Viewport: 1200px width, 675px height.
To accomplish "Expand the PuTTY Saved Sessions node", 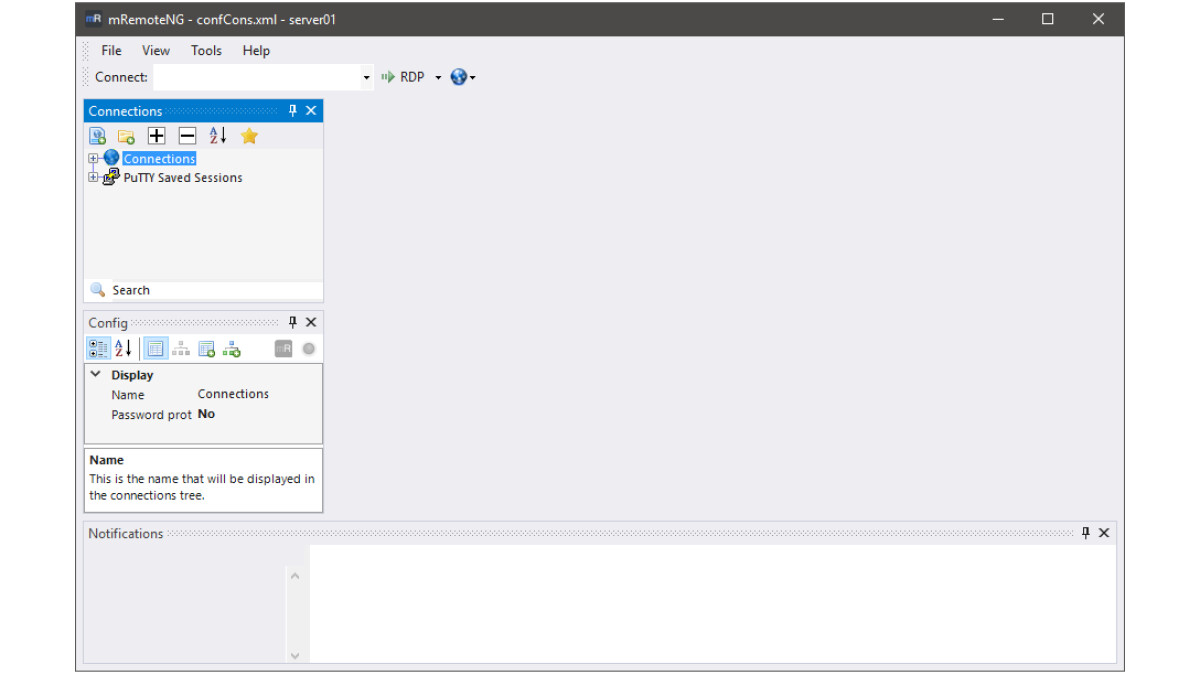I will [x=93, y=178].
